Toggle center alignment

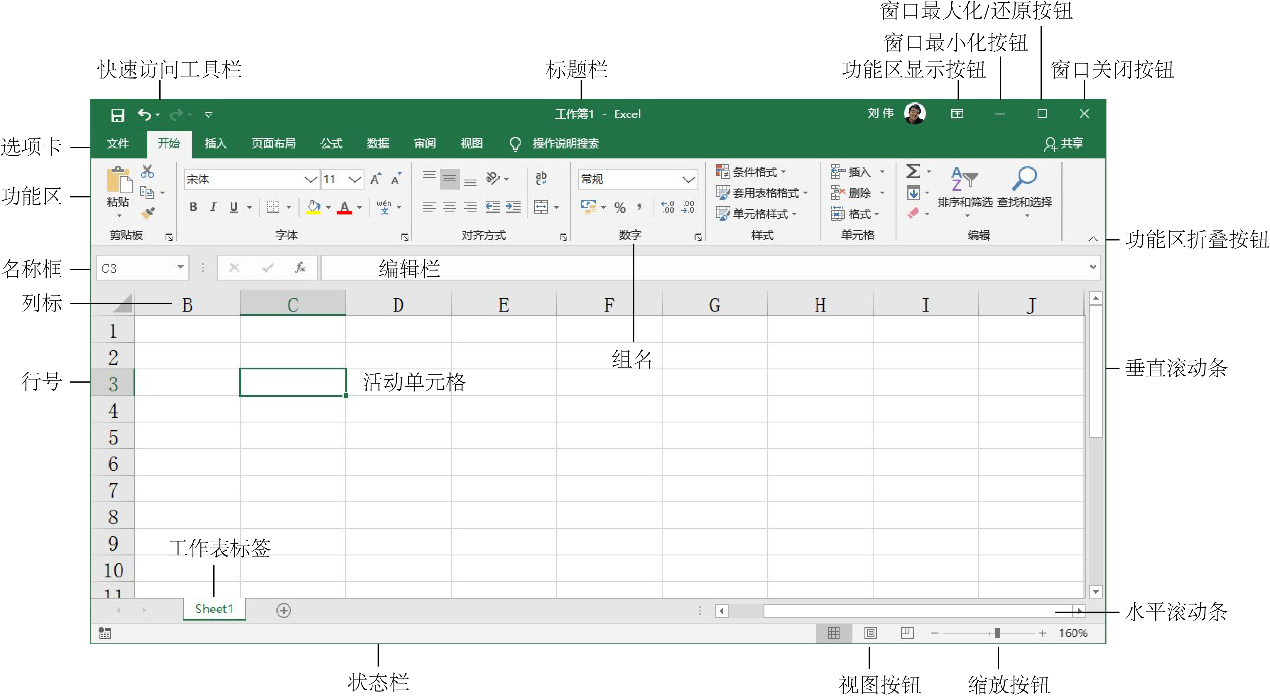coord(448,207)
